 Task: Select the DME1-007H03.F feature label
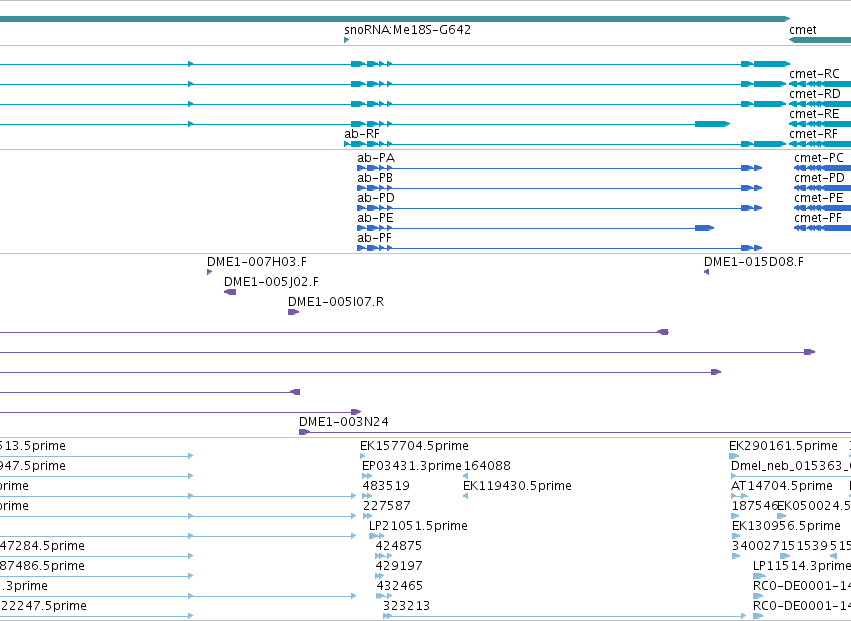257,262
